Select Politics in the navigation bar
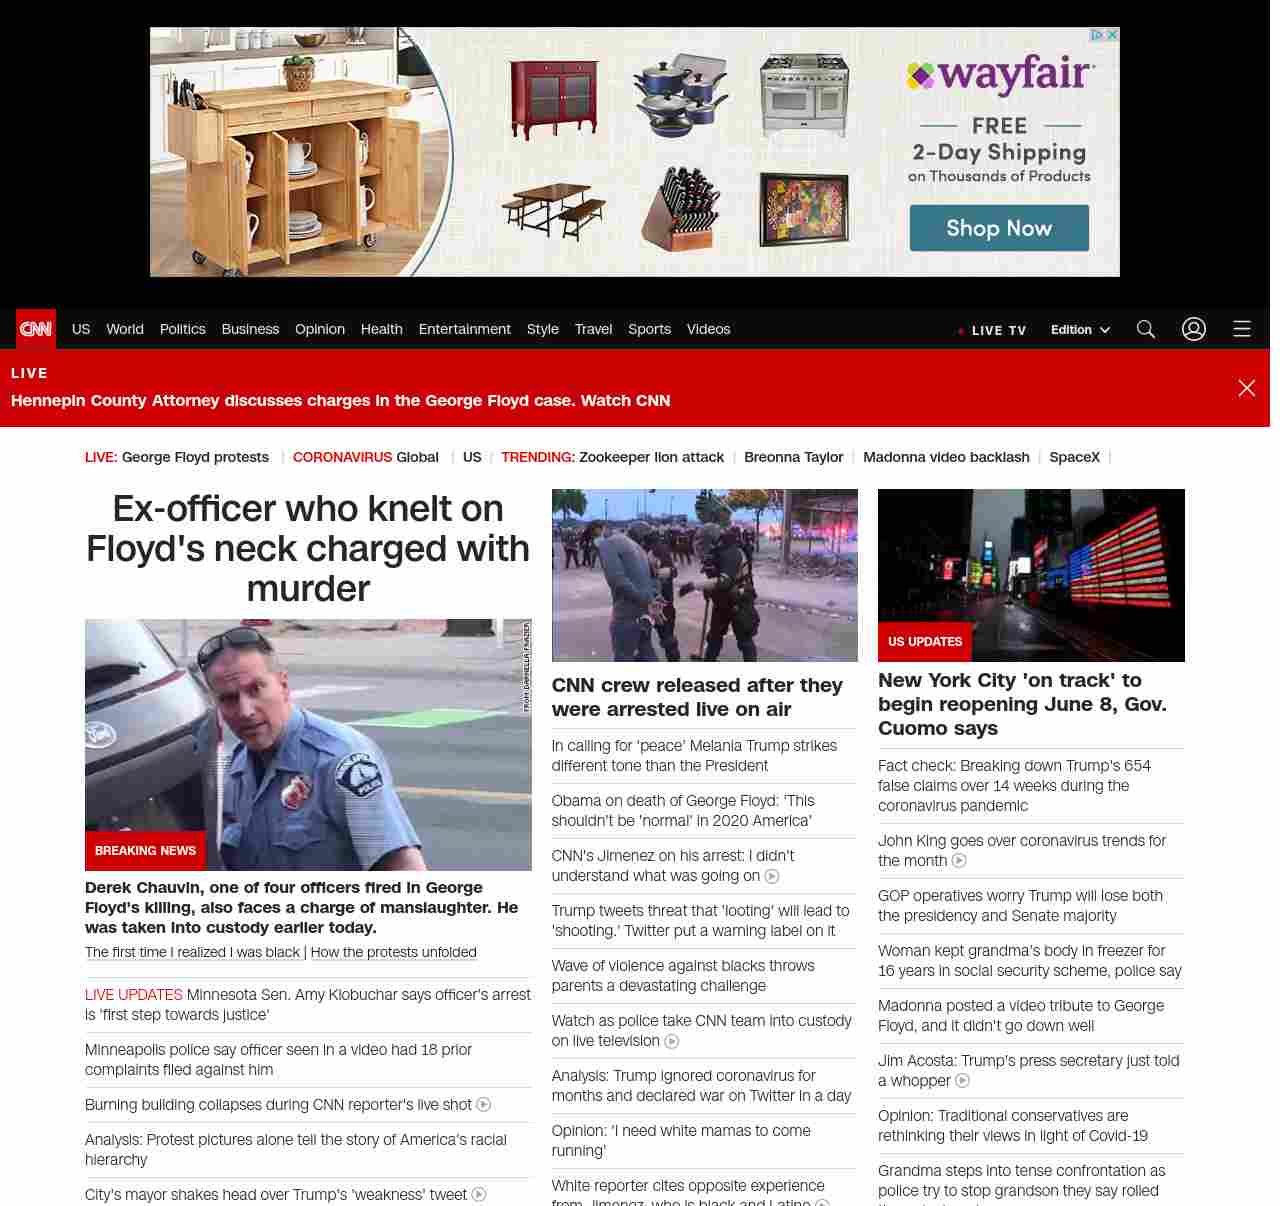This screenshot has width=1280, height=1206. (182, 329)
